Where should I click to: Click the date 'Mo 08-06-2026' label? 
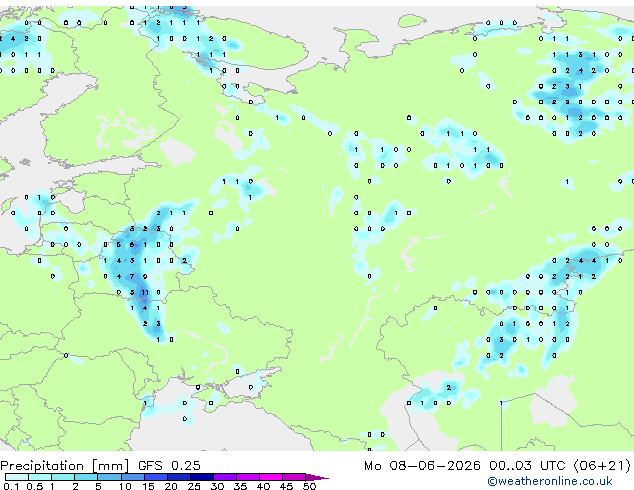[422, 466]
